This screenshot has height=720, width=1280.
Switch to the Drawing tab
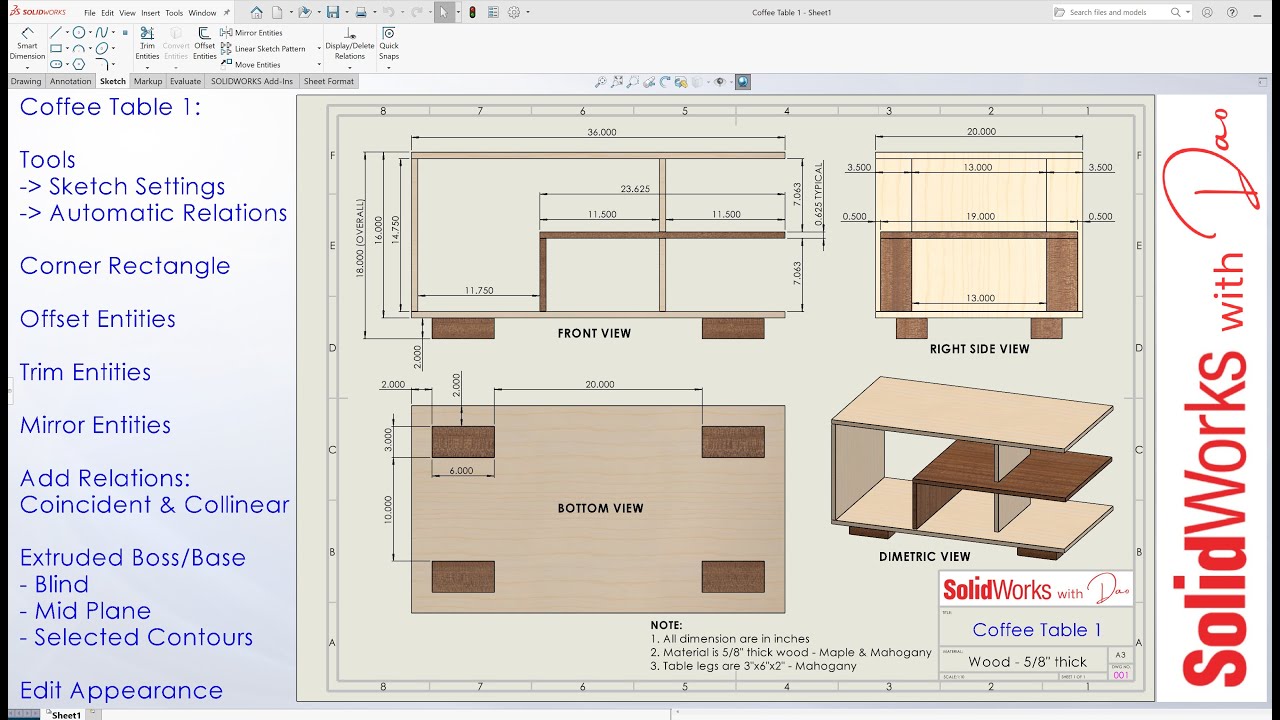tap(26, 81)
